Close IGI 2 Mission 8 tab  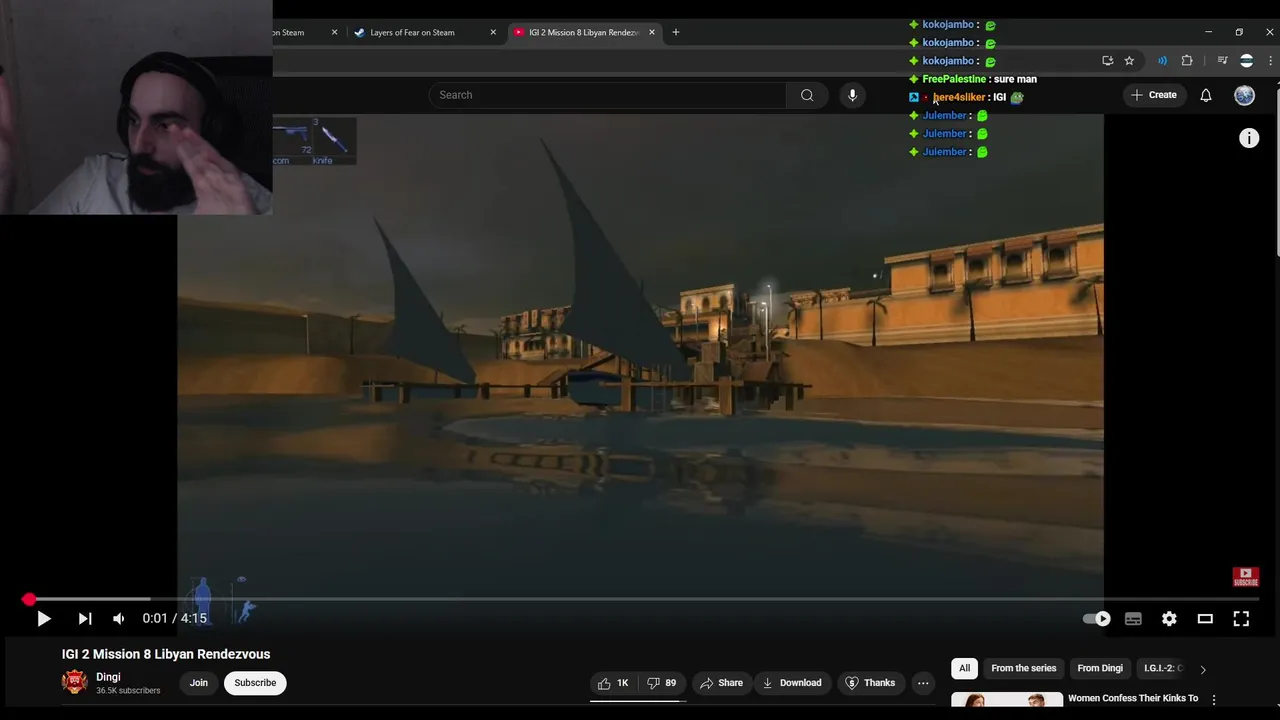(x=652, y=32)
